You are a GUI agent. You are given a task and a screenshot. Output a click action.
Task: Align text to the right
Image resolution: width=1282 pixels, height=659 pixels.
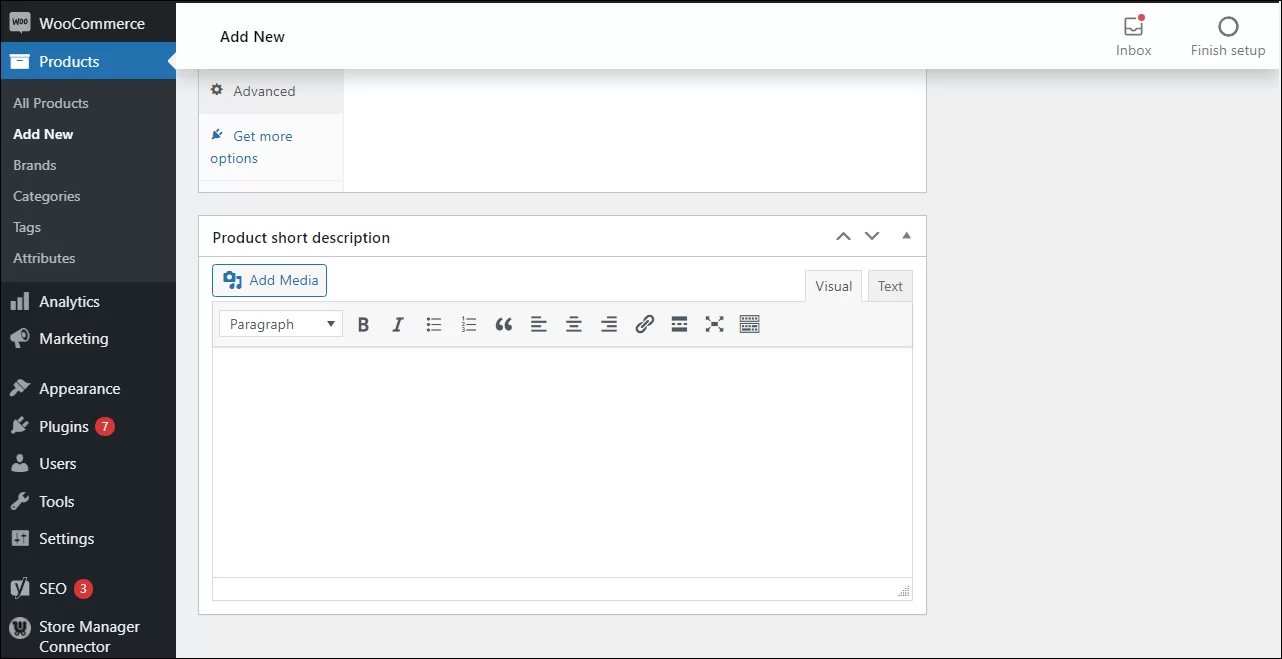[x=608, y=323]
